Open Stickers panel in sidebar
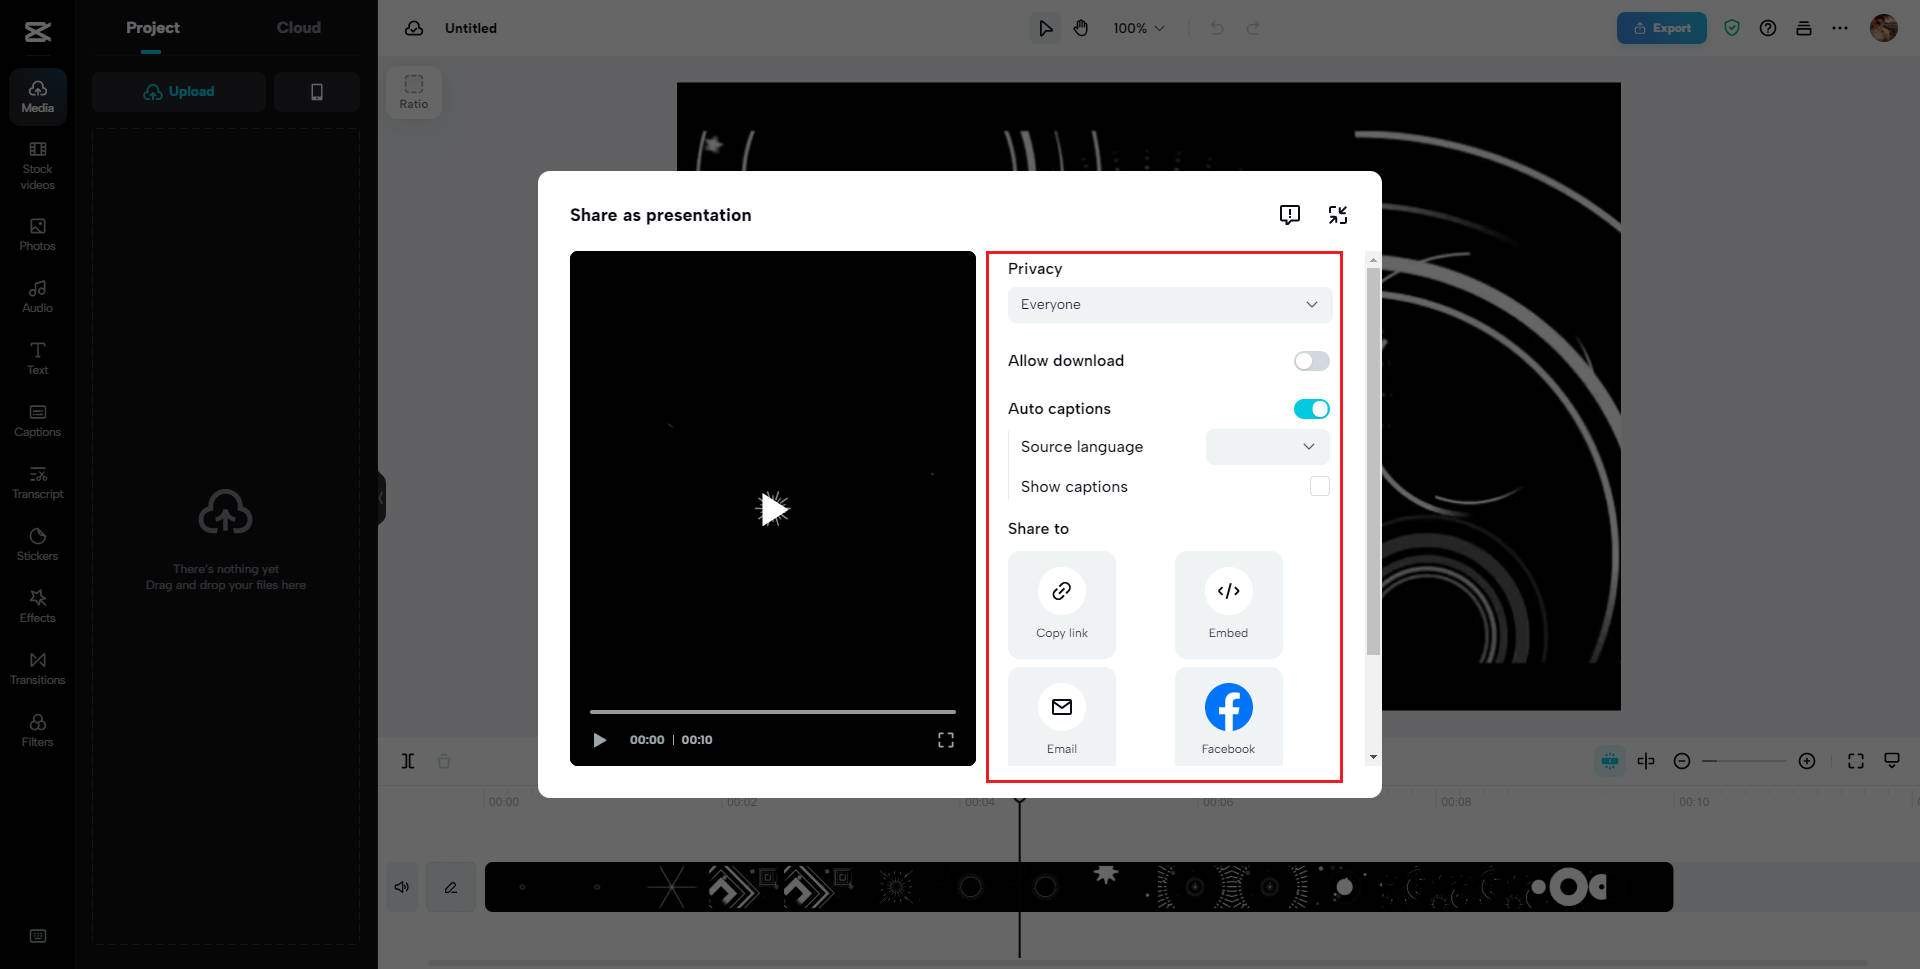The height and width of the screenshot is (969, 1920). pos(37,544)
